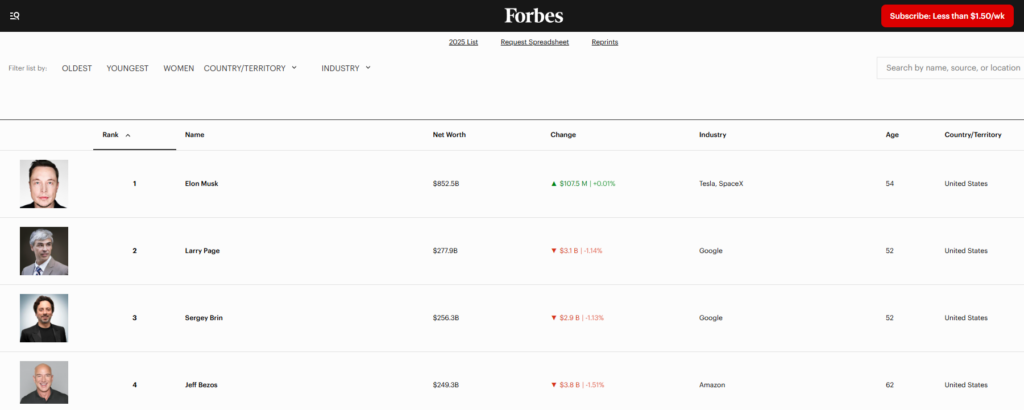The height and width of the screenshot is (410, 1024).
Task: Sort table by Age column header
Action: tap(891, 135)
